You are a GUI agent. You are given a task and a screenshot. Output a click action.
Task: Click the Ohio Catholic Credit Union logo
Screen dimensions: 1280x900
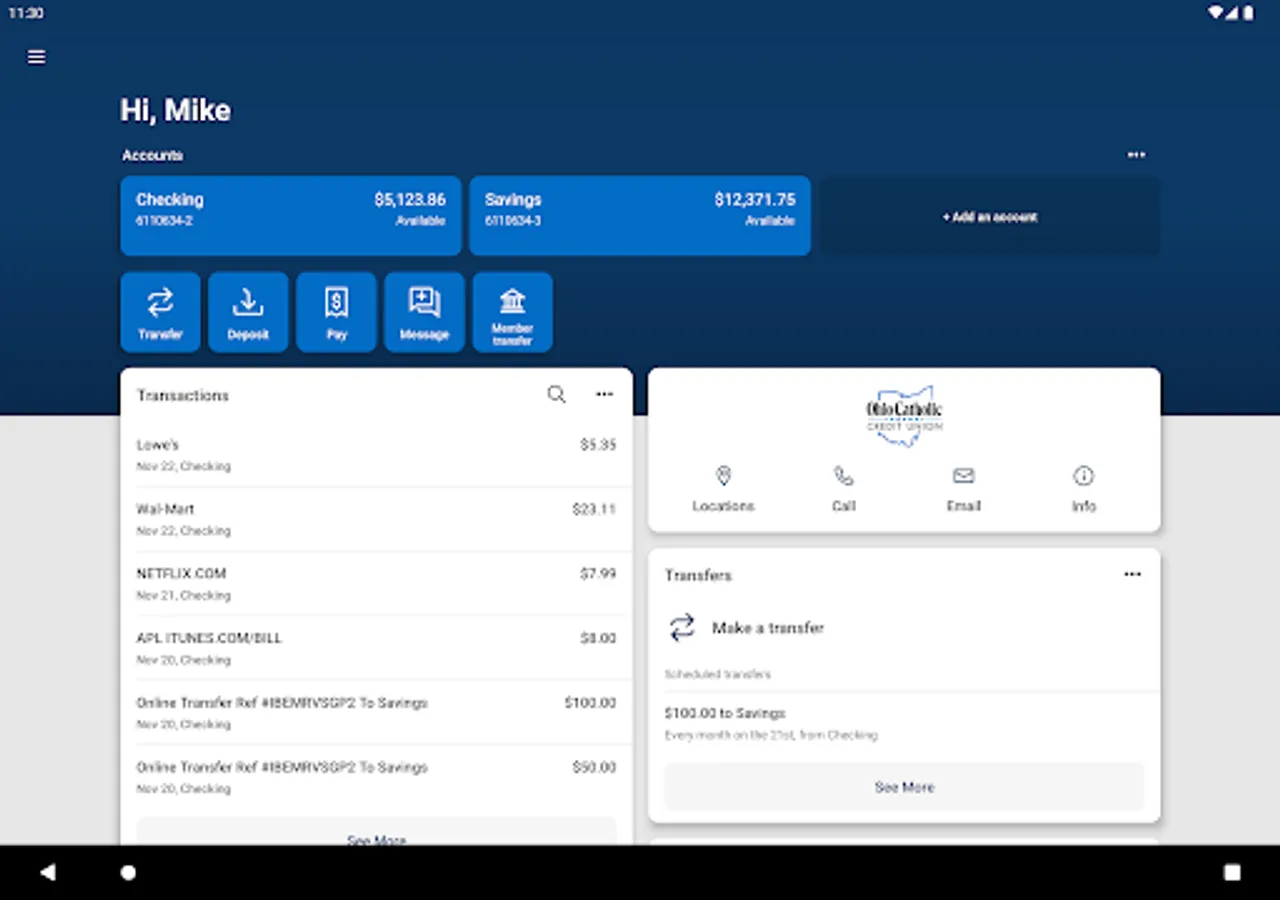point(904,416)
